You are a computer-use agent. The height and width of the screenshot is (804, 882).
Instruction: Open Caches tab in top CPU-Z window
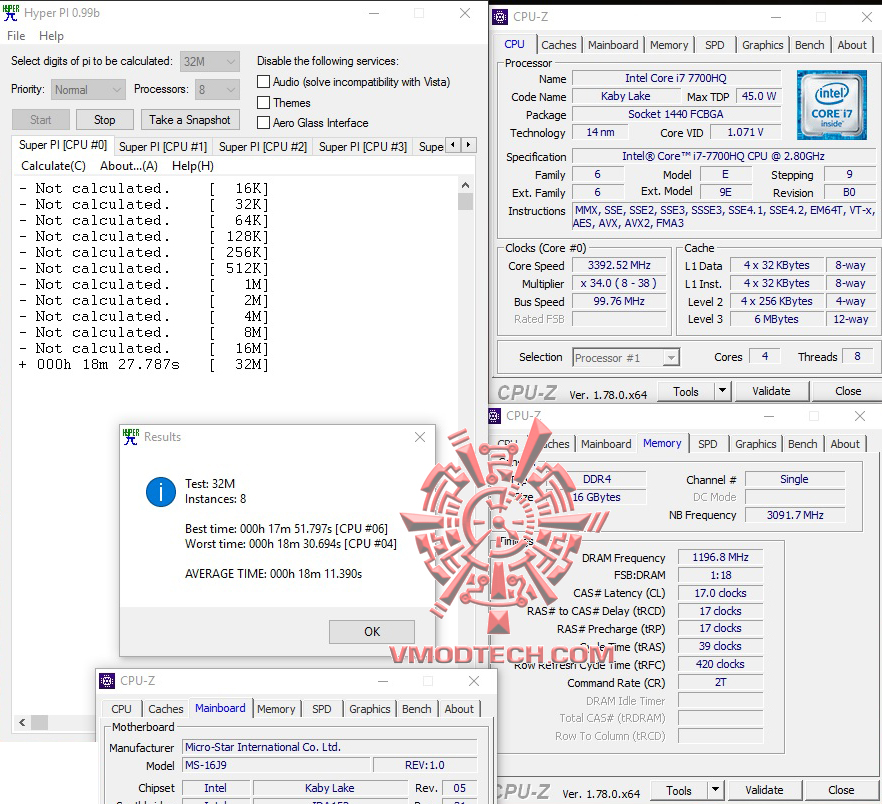[559, 45]
